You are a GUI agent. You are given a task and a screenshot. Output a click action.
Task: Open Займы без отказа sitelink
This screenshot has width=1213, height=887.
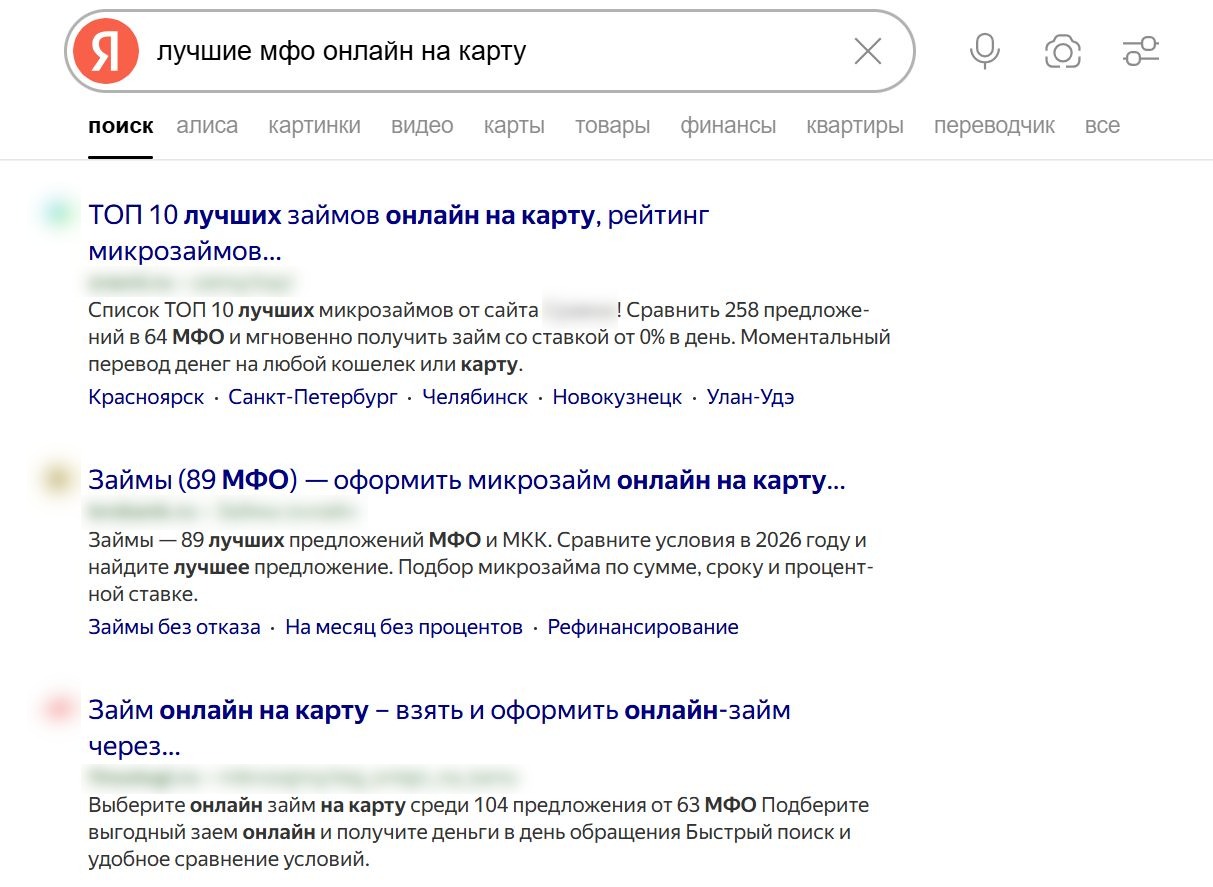click(174, 627)
